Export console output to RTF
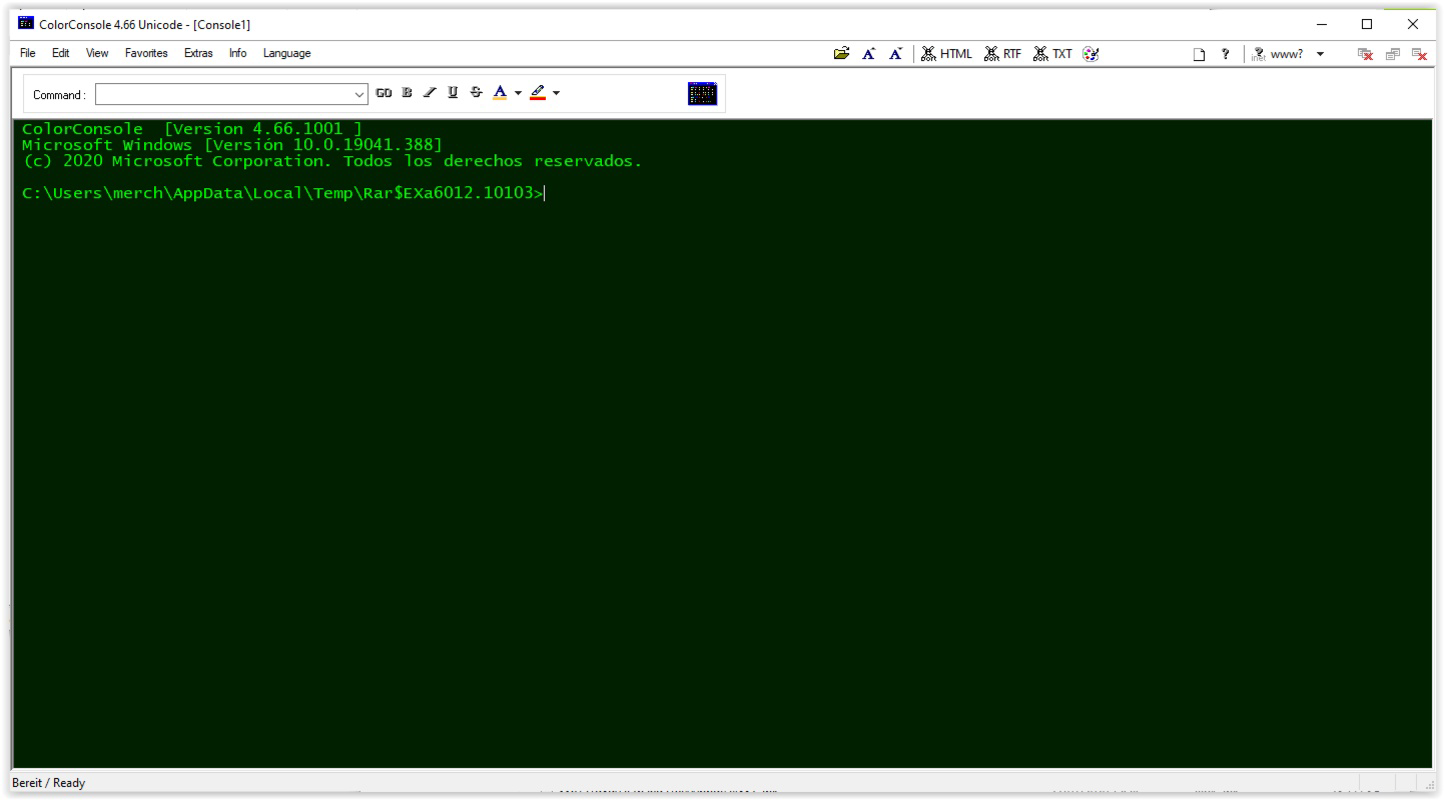The width and height of the screenshot is (1444, 800). (x=1004, y=53)
